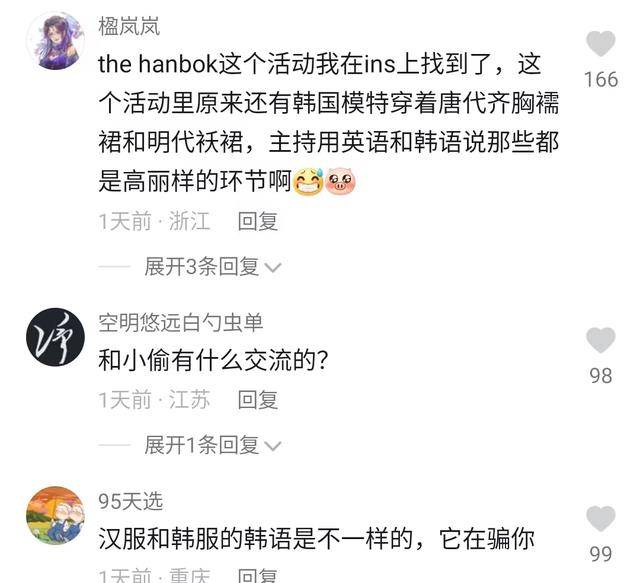Click chevron next to 展开3条回复
The image size is (640, 583).
(x=273, y=268)
